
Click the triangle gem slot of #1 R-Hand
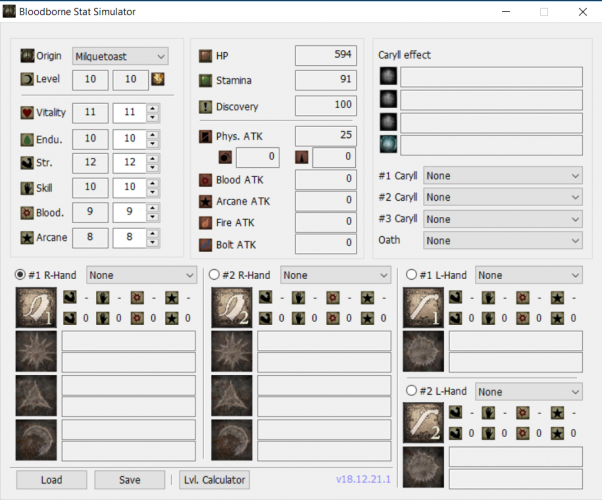tap(36, 396)
